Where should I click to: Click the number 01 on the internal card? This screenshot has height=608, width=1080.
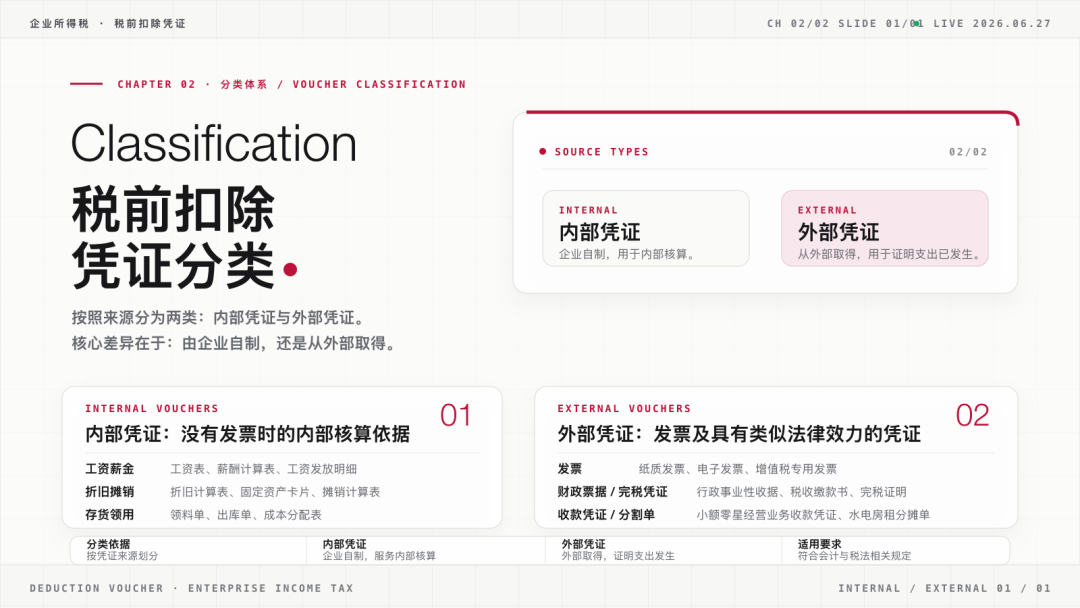[455, 415]
